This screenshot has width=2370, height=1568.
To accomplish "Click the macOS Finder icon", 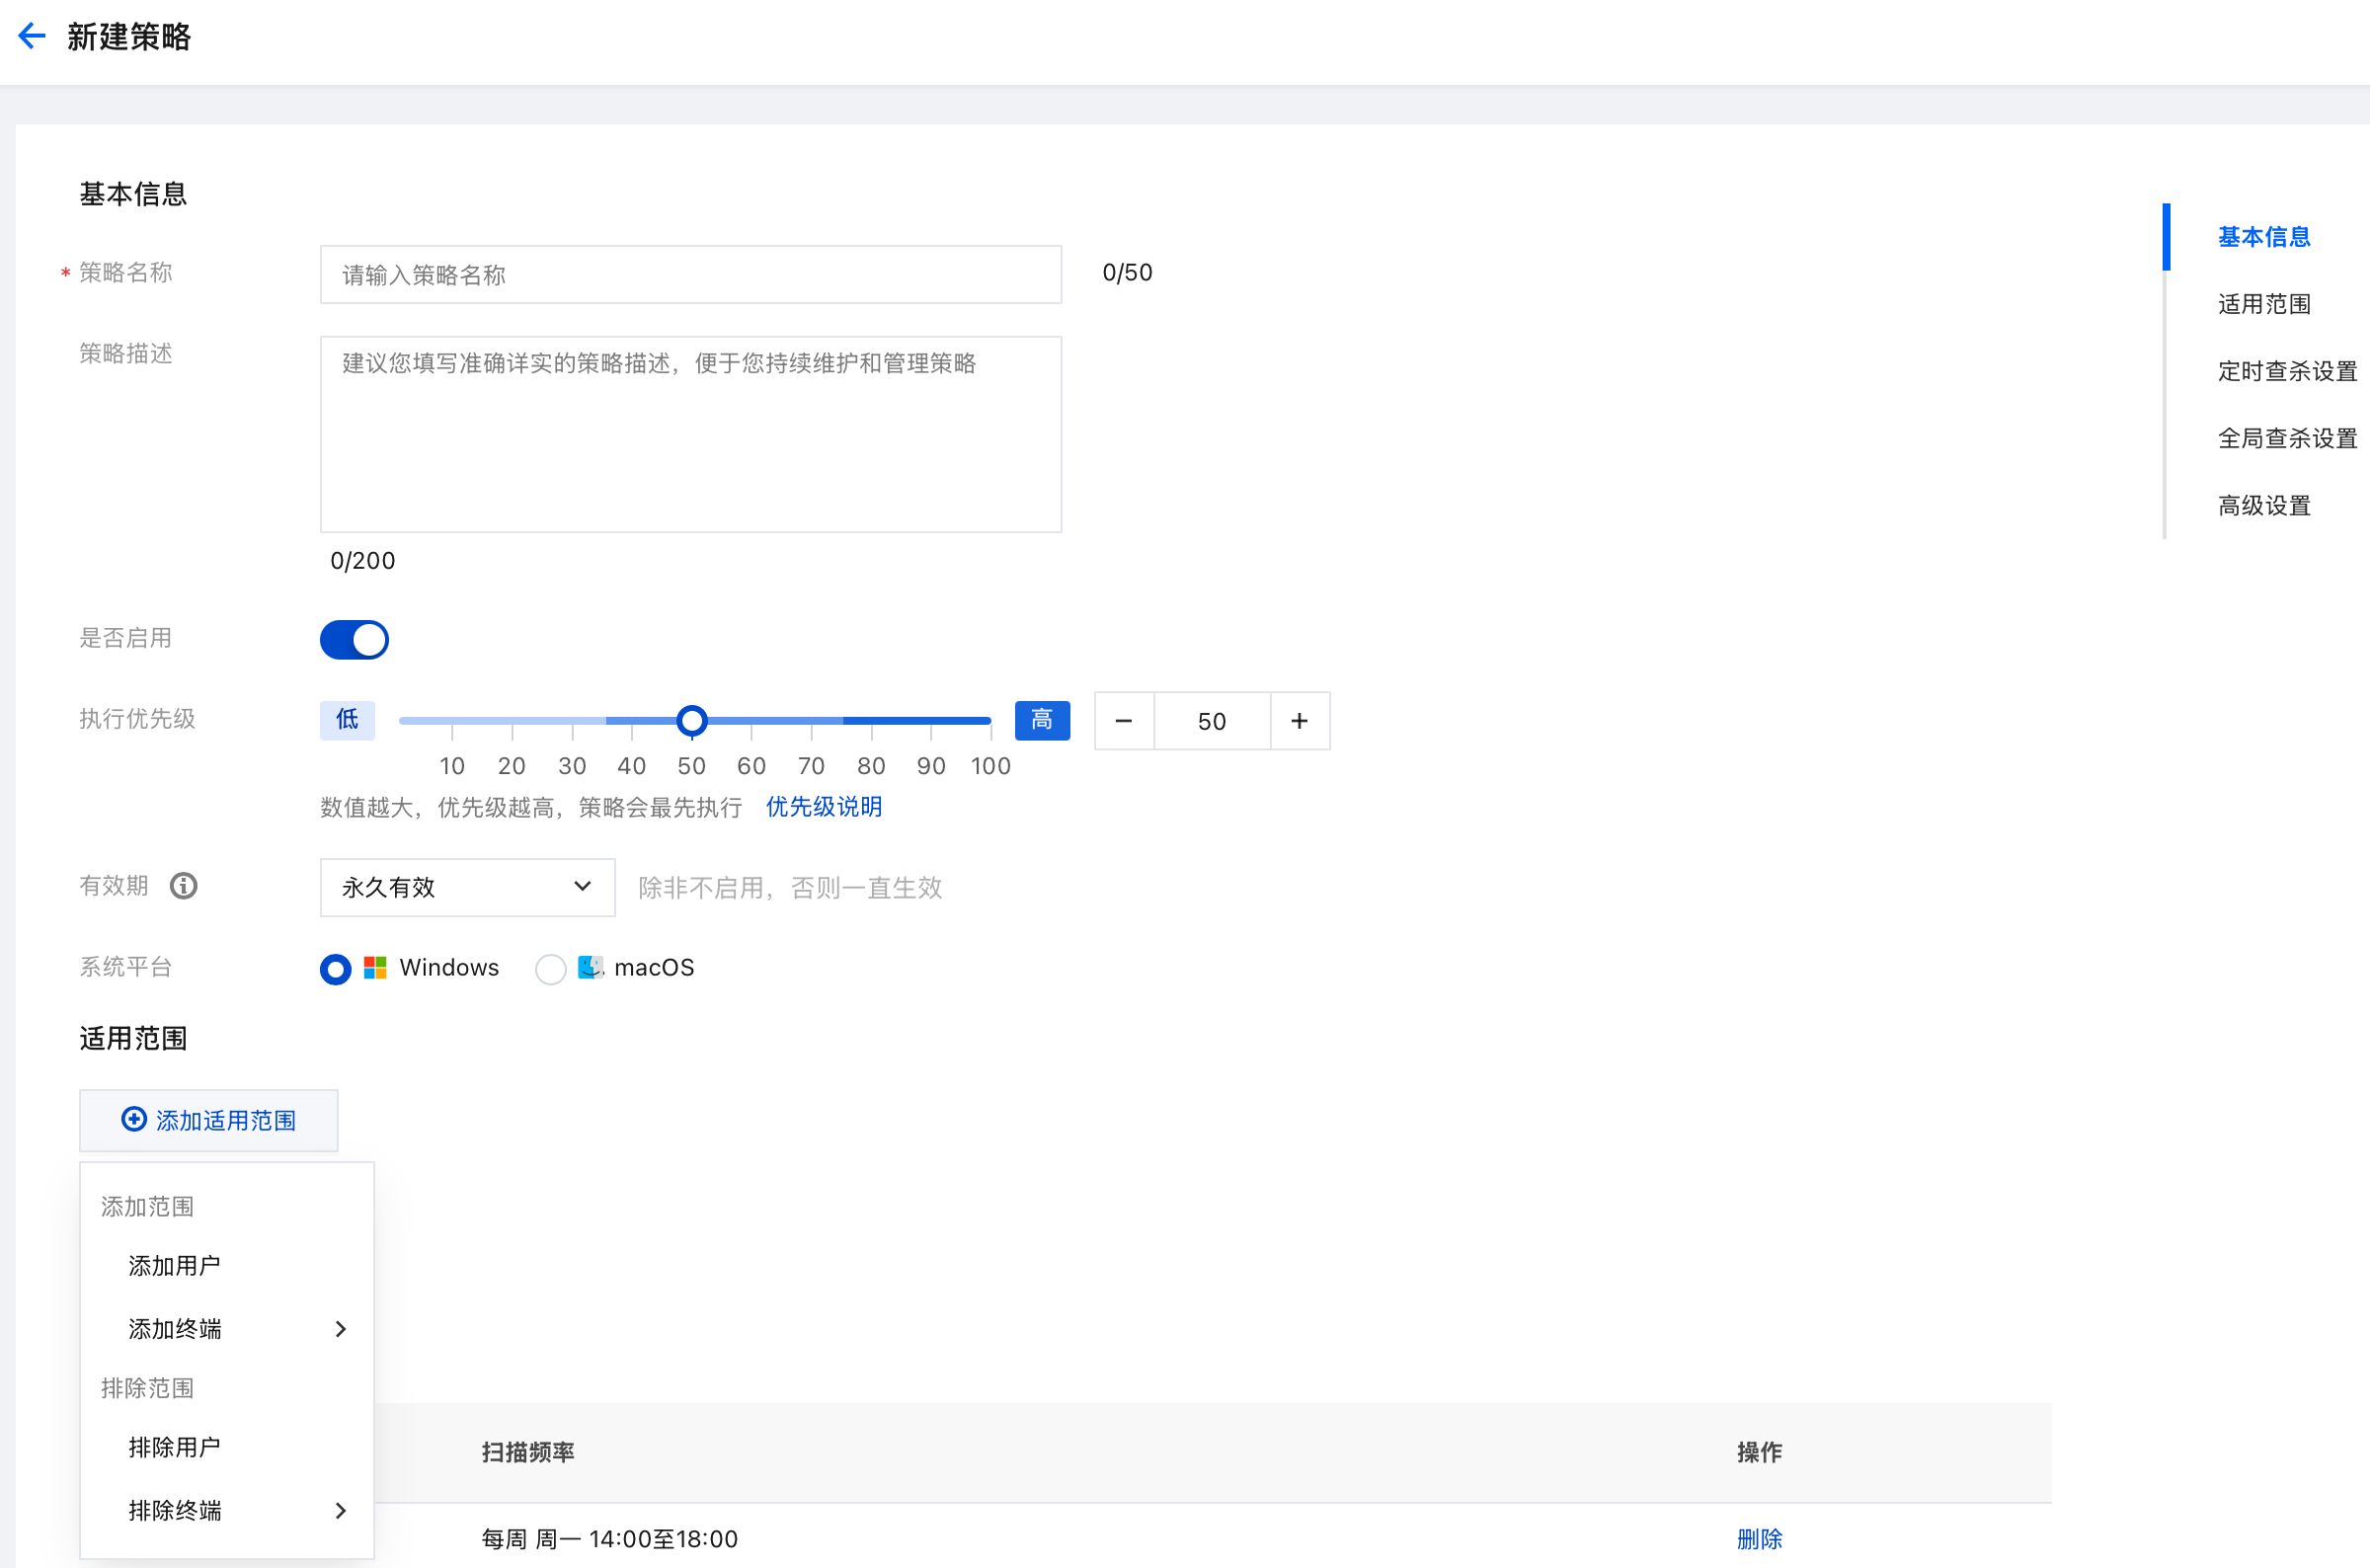I will point(590,968).
